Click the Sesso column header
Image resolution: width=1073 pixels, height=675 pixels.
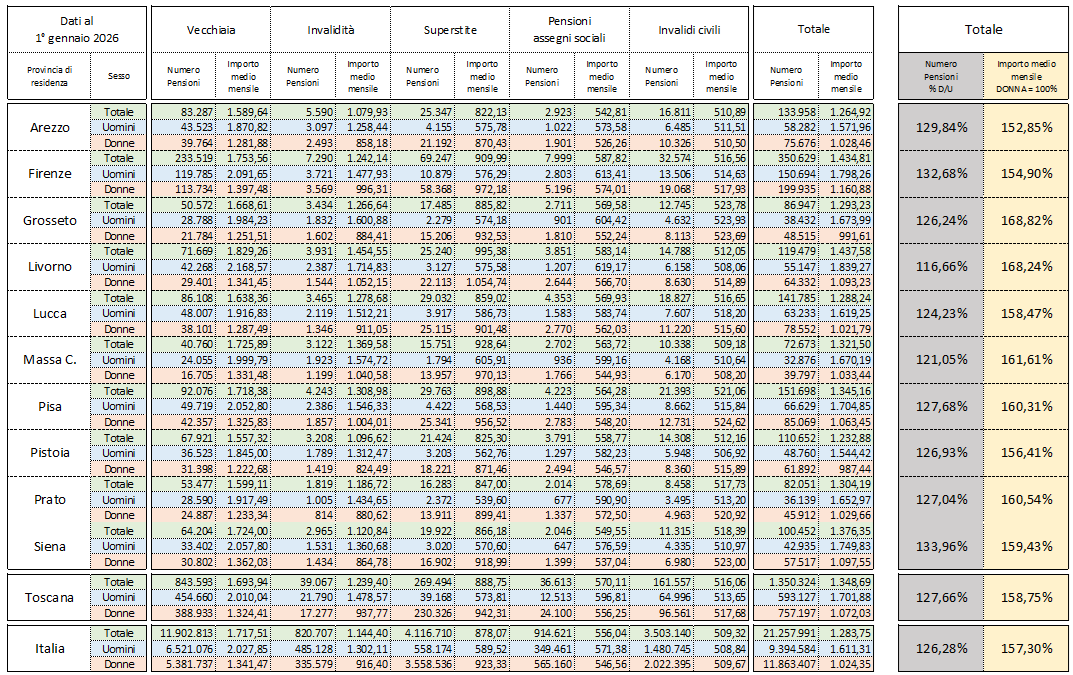click(x=118, y=75)
